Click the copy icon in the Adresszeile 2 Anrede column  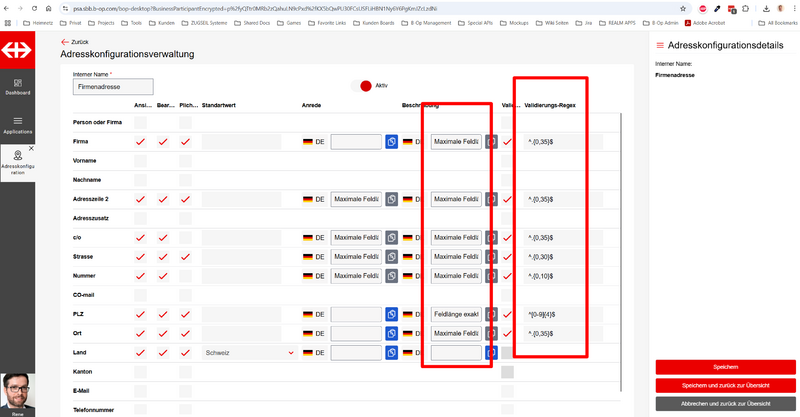(x=392, y=199)
